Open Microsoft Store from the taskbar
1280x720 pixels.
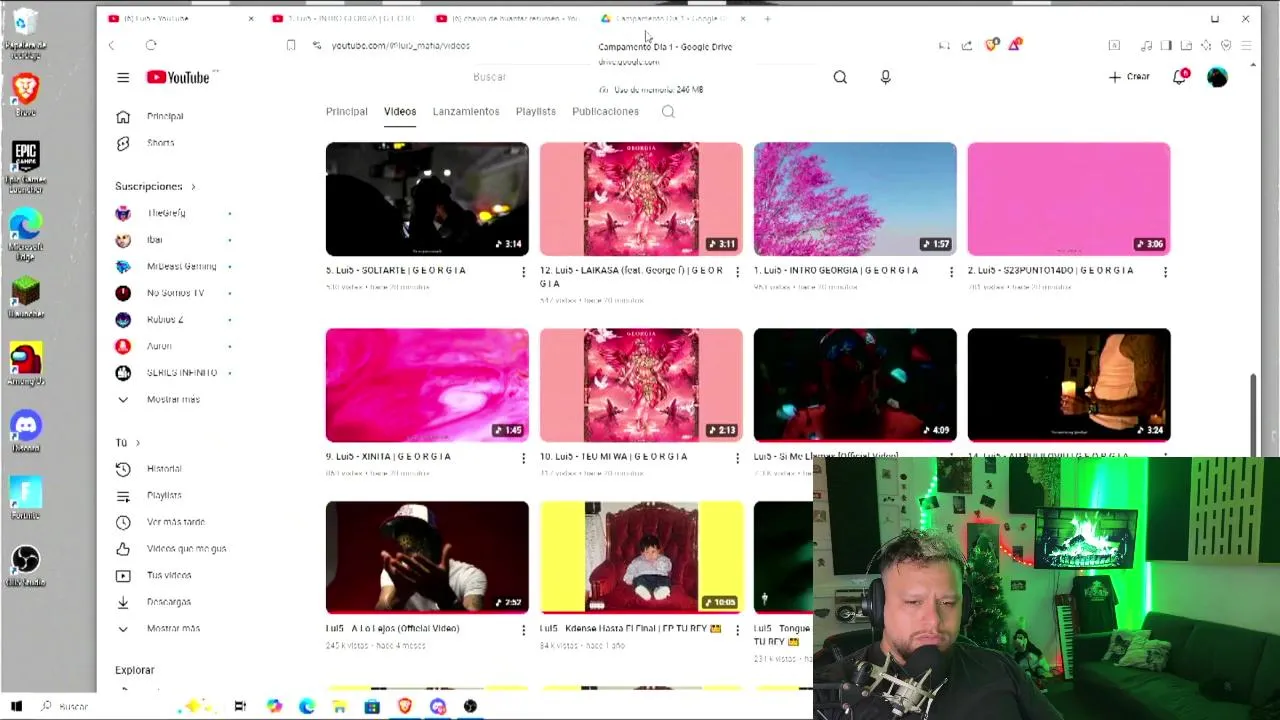click(x=372, y=706)
